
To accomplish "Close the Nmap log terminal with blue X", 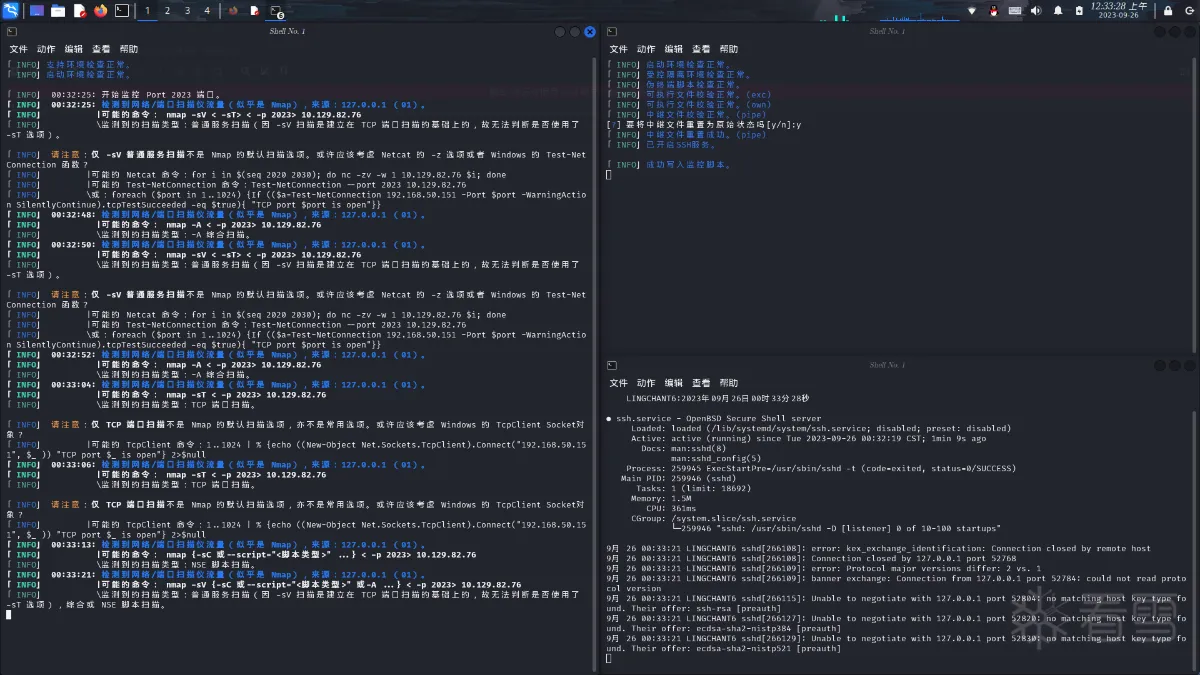I will coord(590,32).
